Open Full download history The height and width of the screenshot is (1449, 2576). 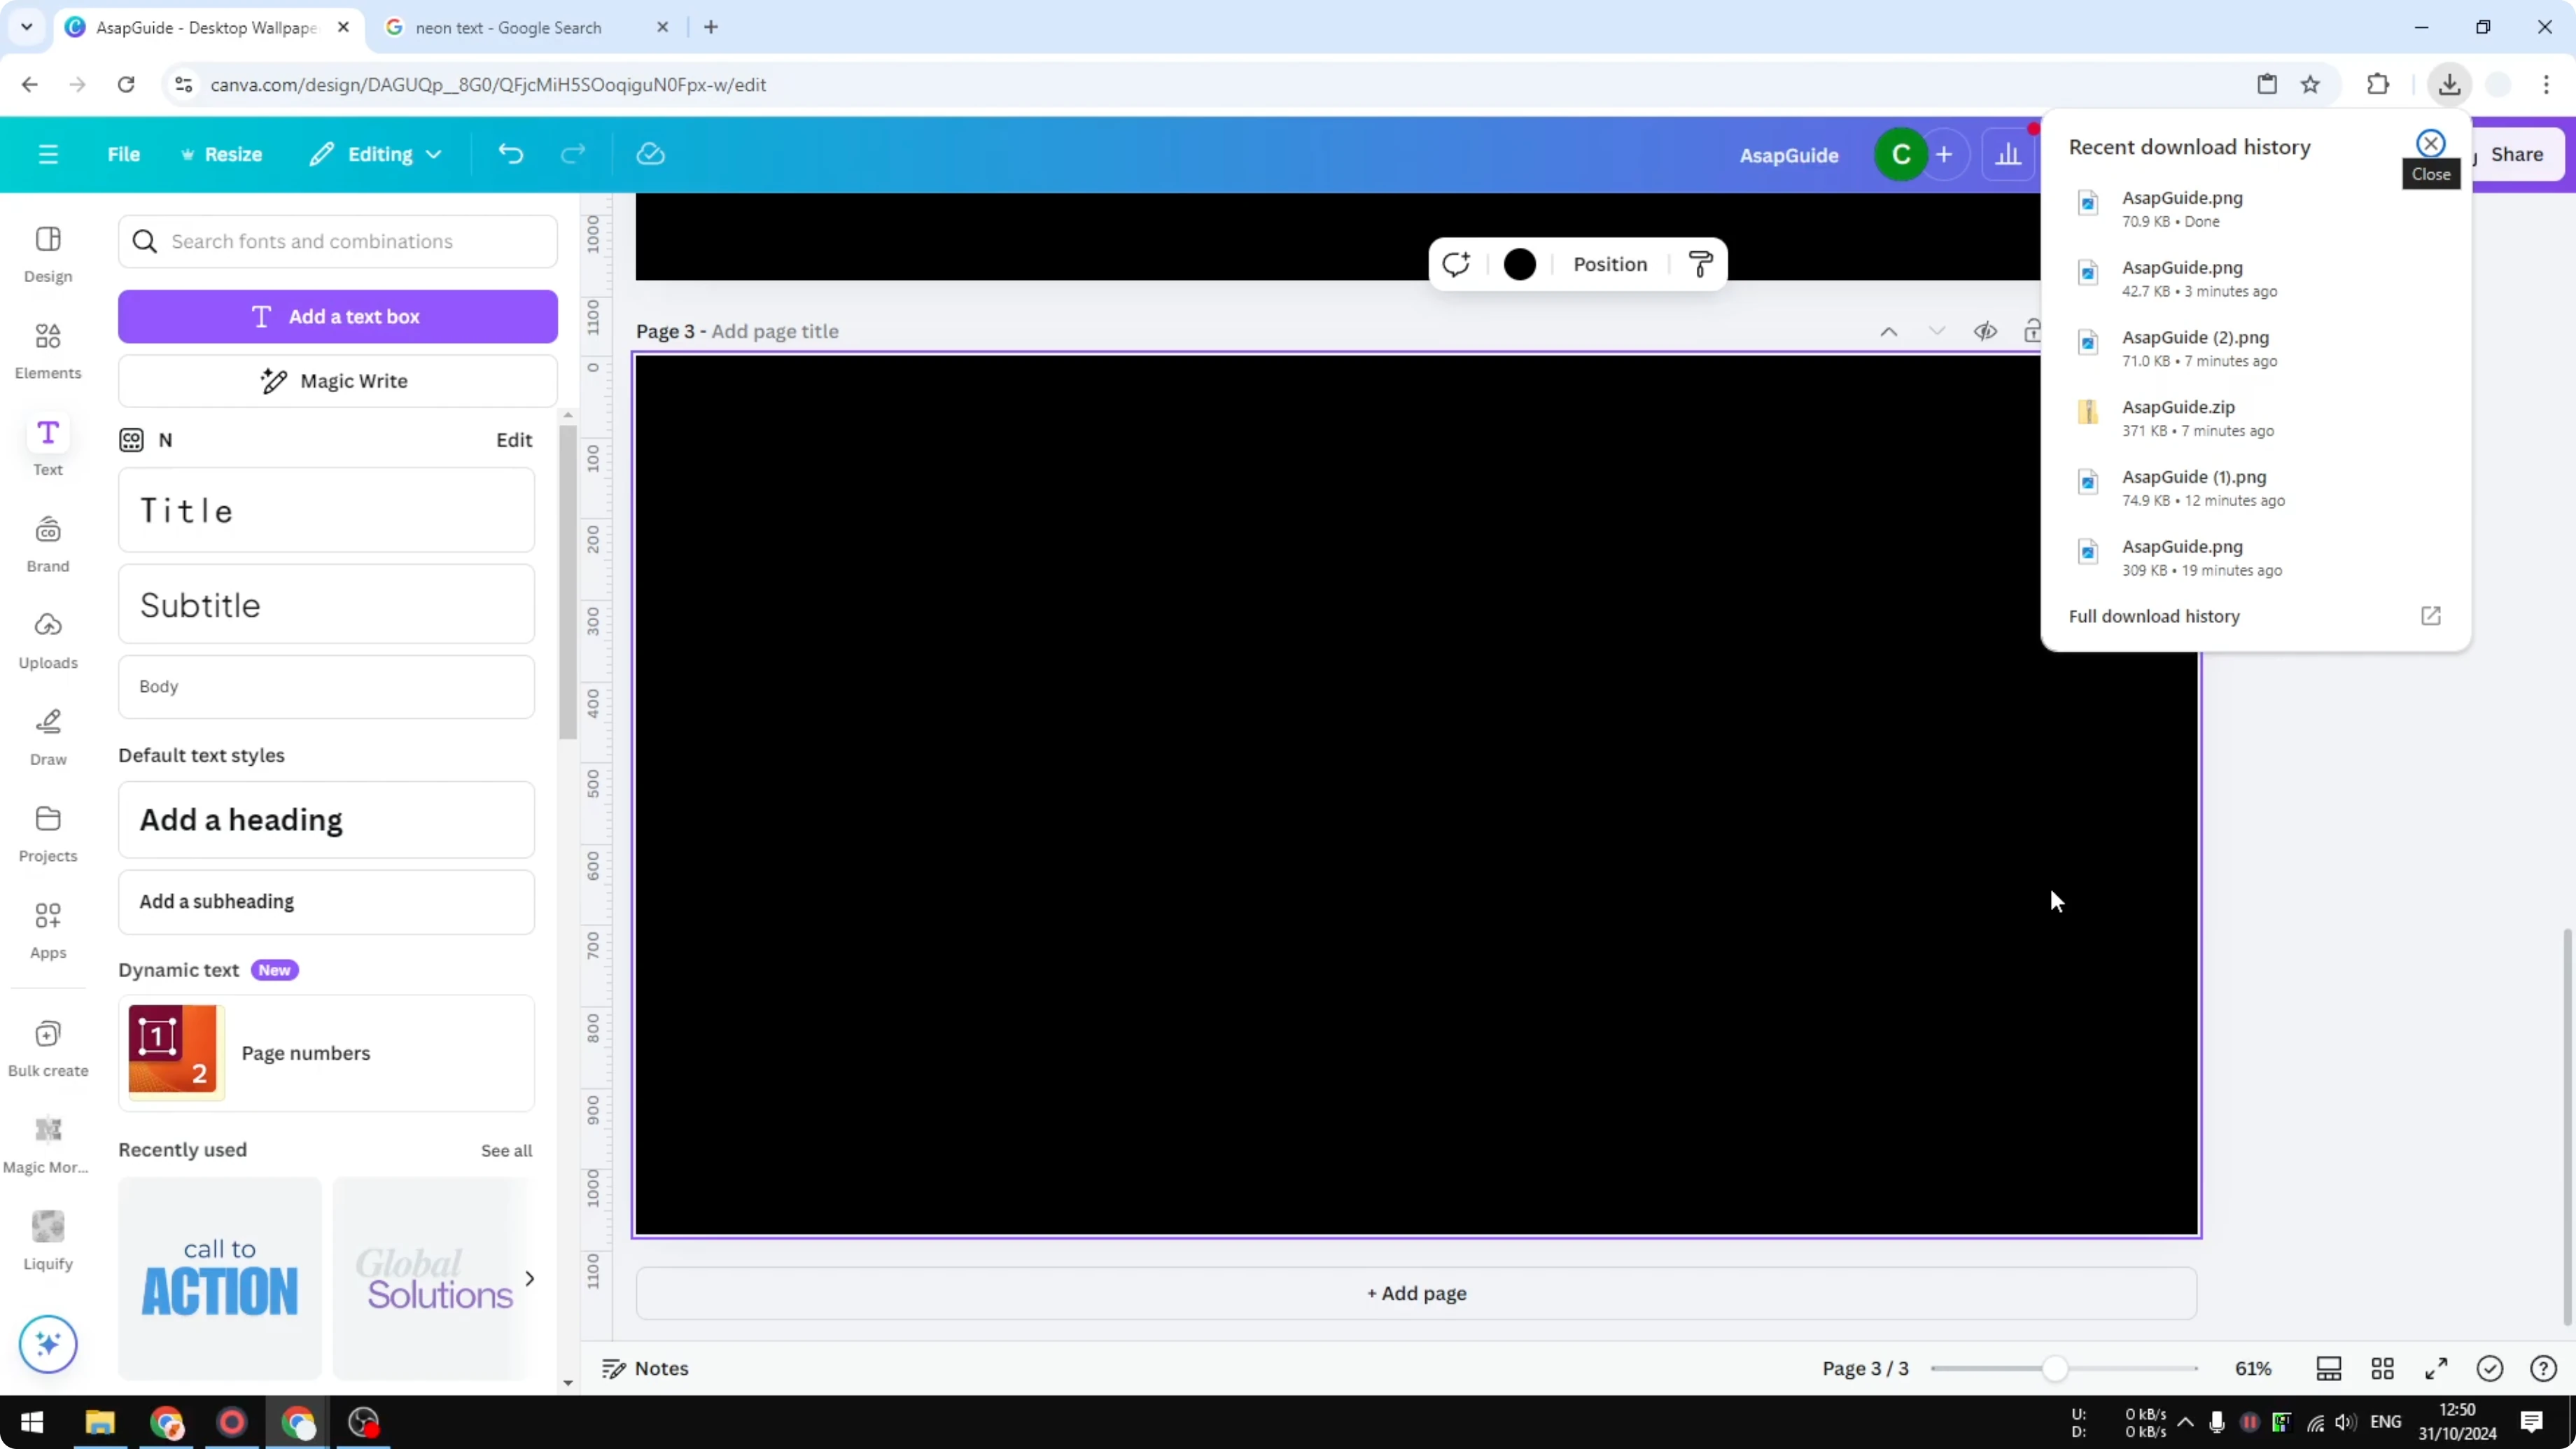click(2154, 616)
